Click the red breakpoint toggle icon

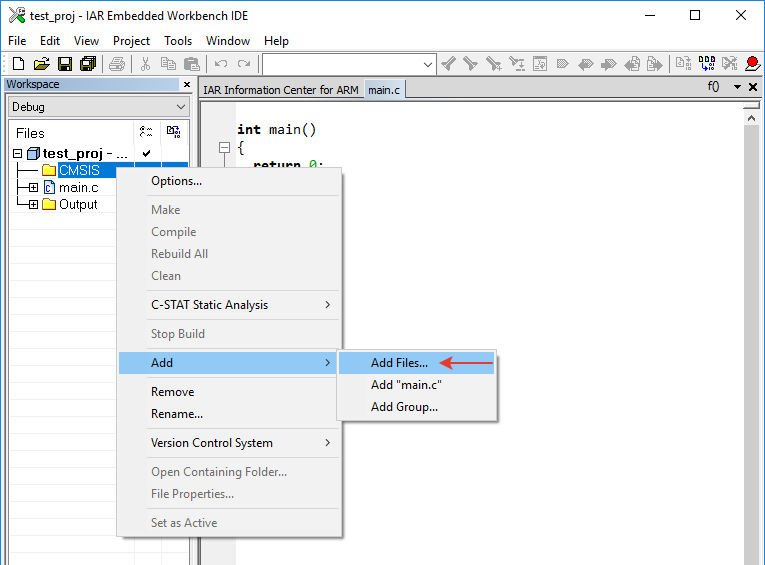[x=753, y=64]
